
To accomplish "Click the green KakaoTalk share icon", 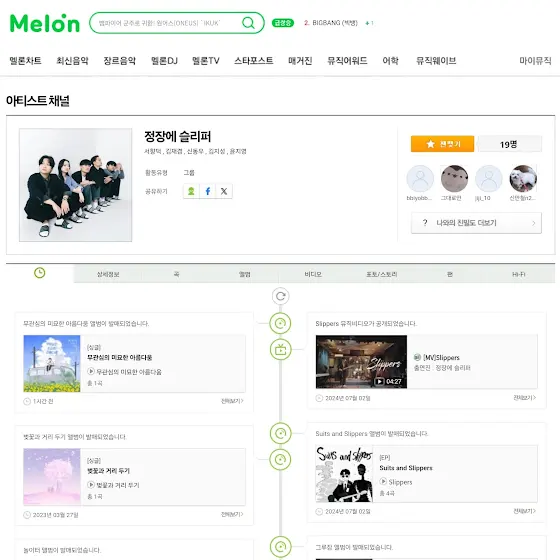I will pyautogui.click(x=191, y=191).
